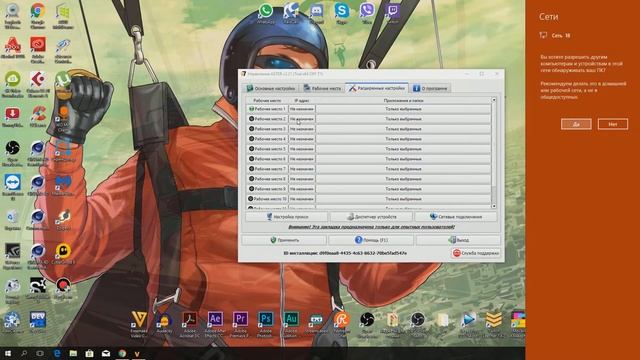Click the IP address field of Рабочее место 7
The image size is (640, 360).
302,169
